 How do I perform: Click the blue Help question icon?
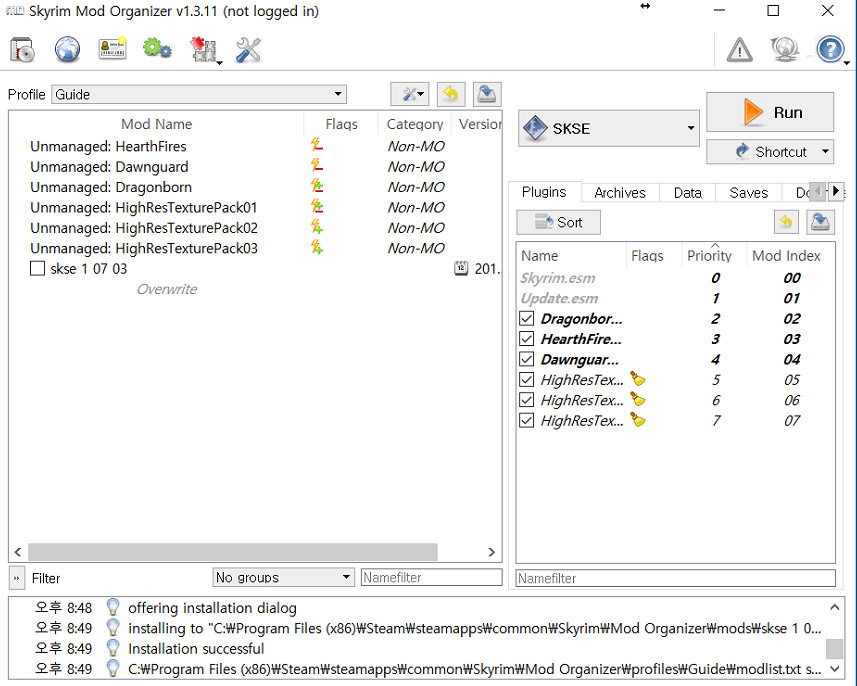tap(830, 50)
